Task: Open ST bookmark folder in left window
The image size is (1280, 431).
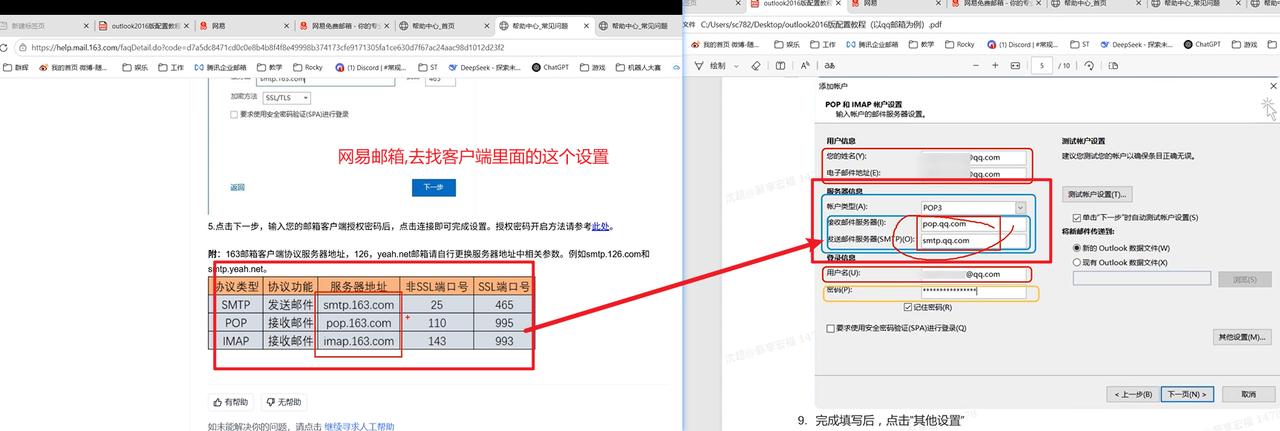Action: [x=430, y=68]
